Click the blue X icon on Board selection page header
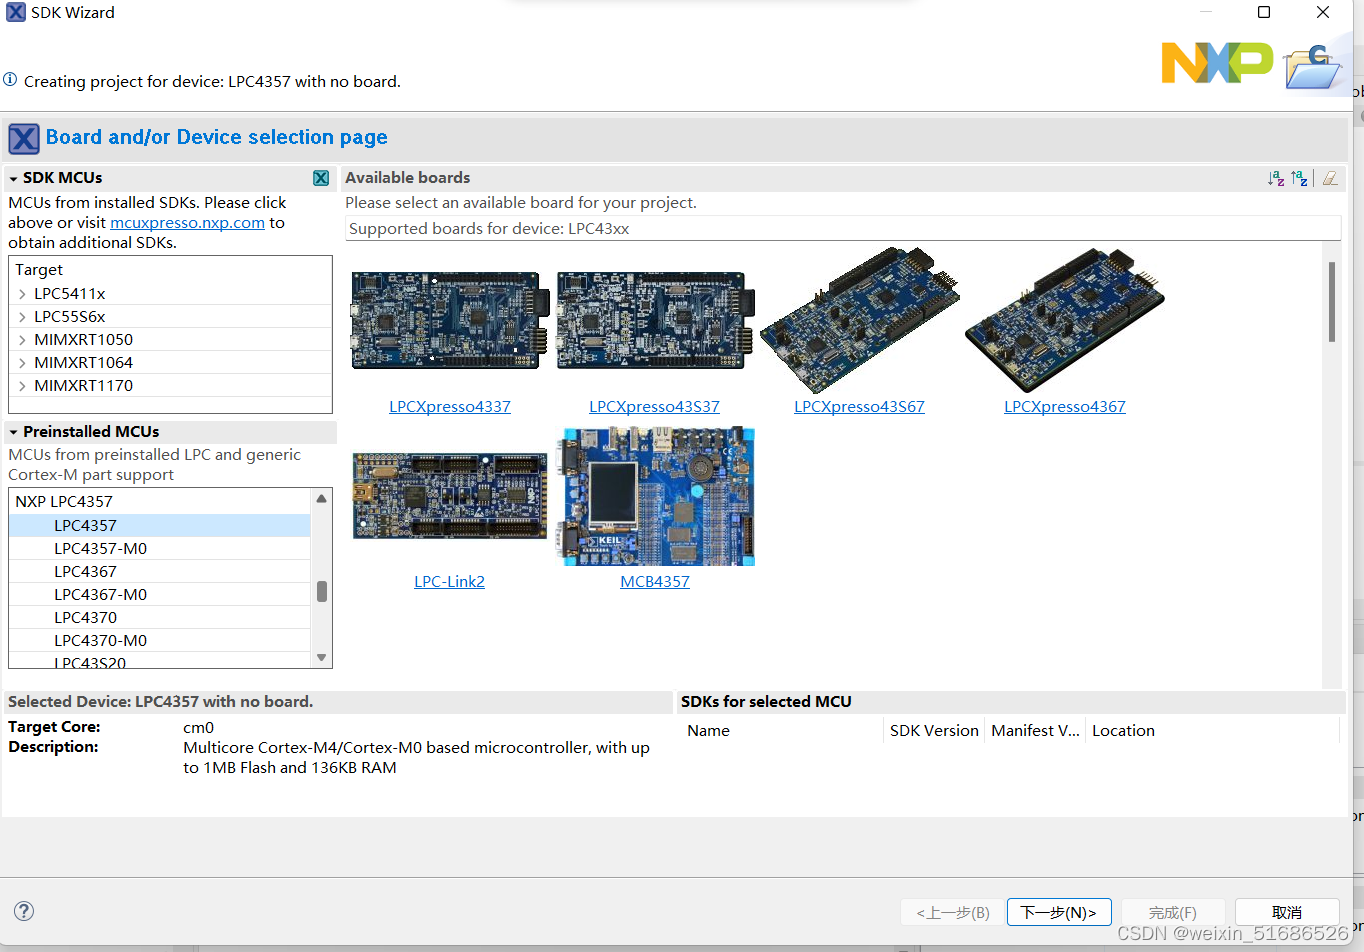The height and width of the screenshot is (952, 1364). (23, 138)
